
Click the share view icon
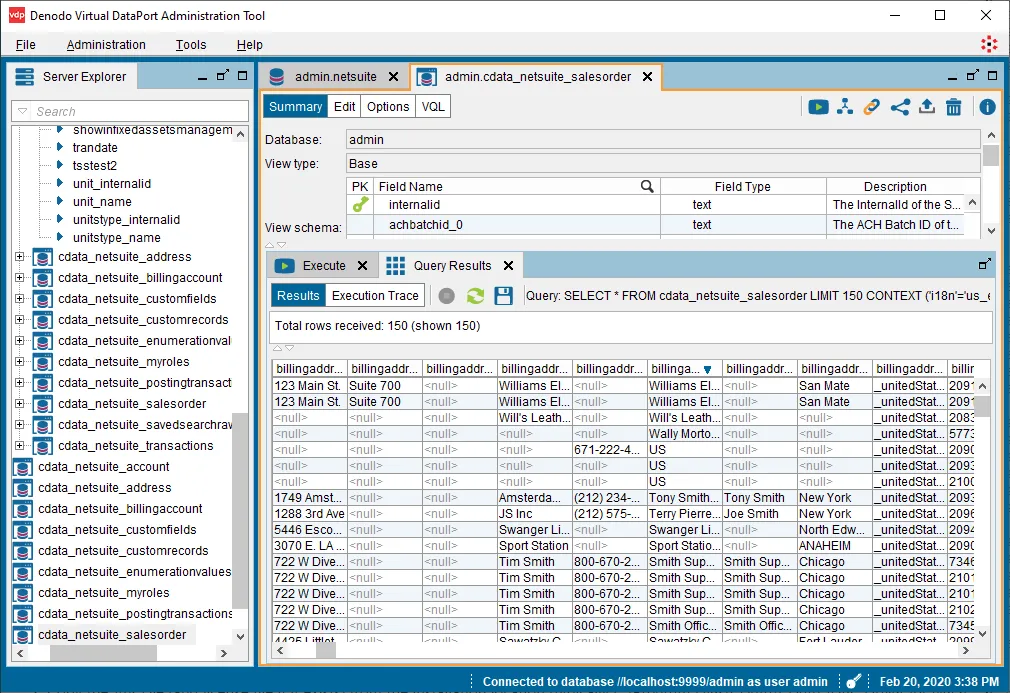[900, 106]
